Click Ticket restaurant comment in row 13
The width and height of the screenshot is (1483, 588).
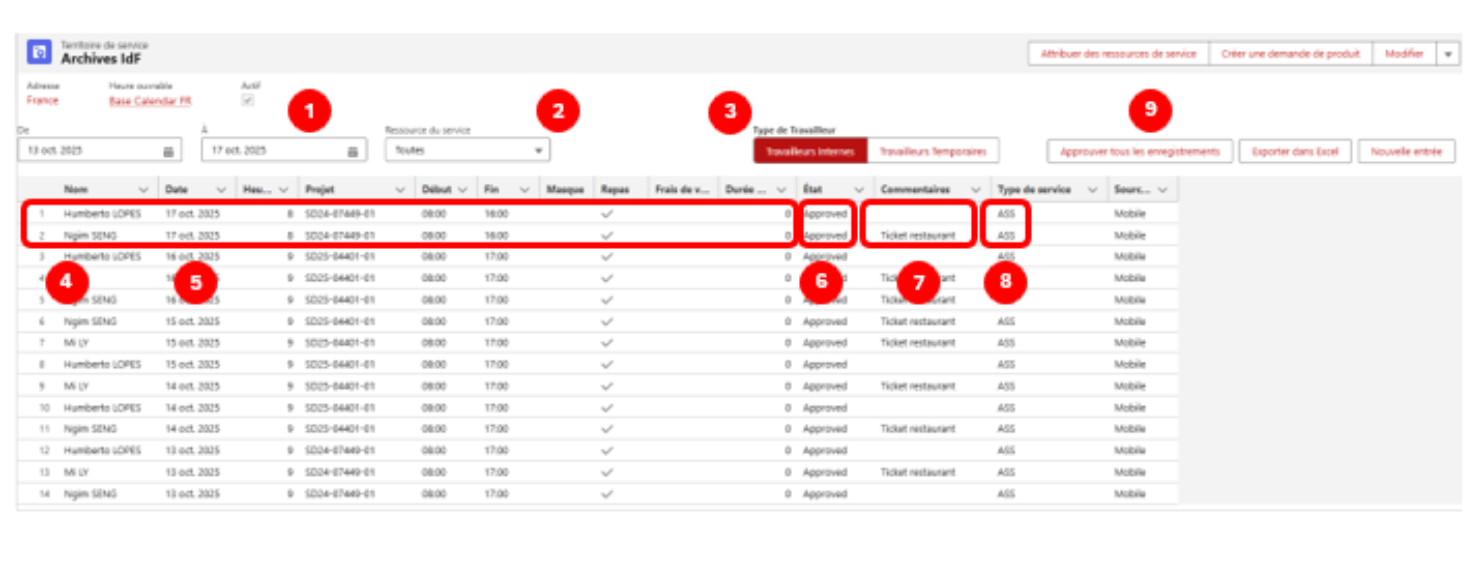918,473
